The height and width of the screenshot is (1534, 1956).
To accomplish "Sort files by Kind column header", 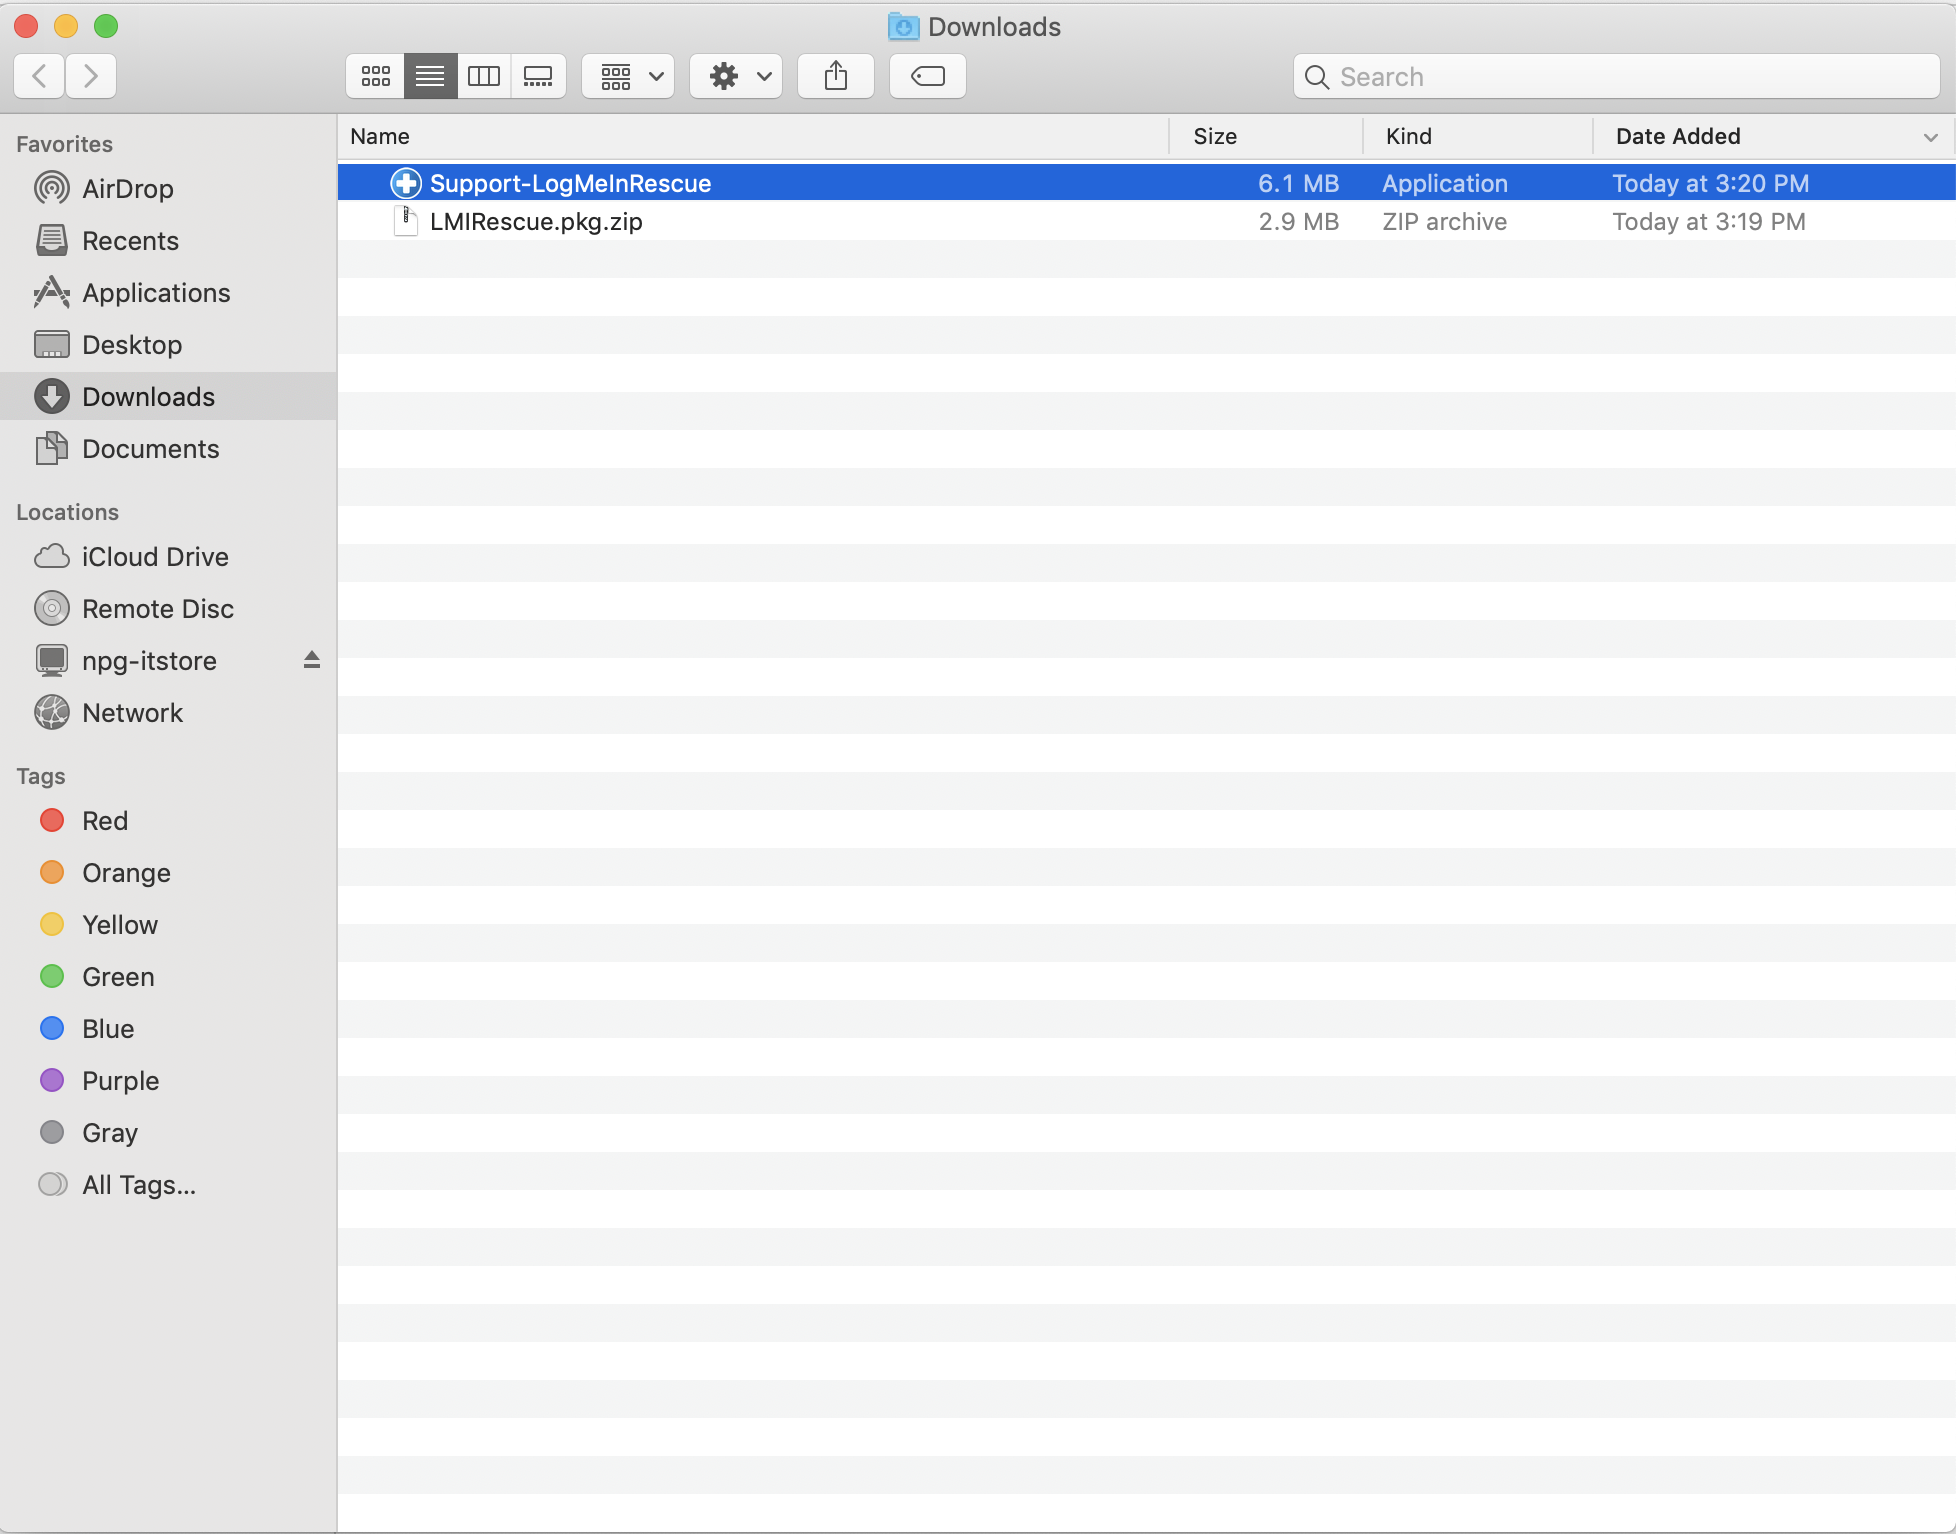I will point(1478,136).
